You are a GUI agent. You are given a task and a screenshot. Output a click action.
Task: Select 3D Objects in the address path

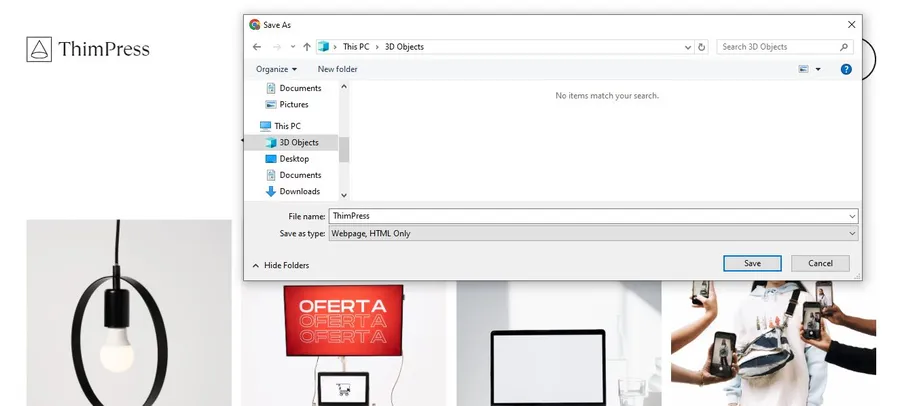pos(404,47)
